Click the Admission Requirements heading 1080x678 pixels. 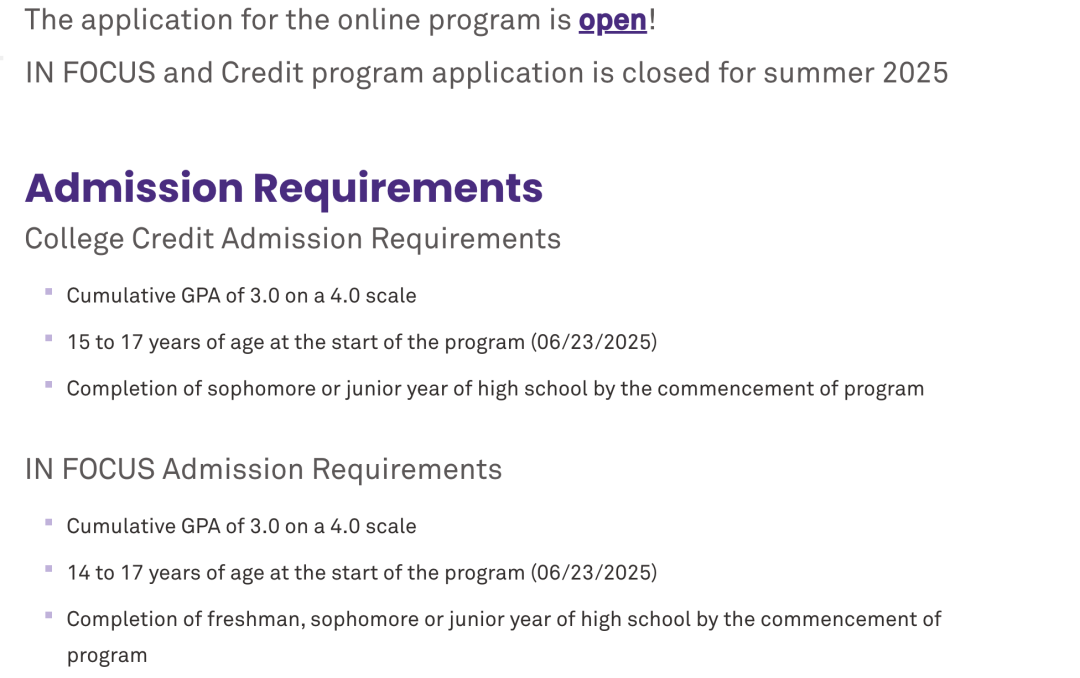tap(284, 187)
